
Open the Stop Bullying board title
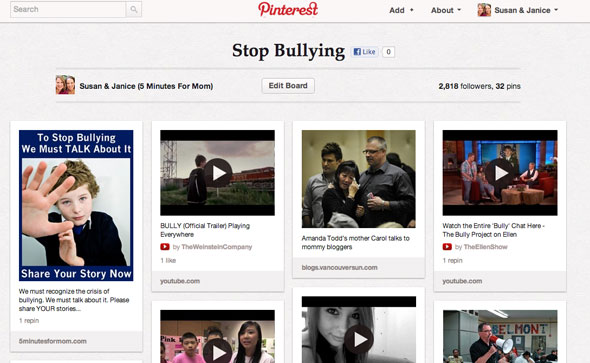click(x=288, y=51)
